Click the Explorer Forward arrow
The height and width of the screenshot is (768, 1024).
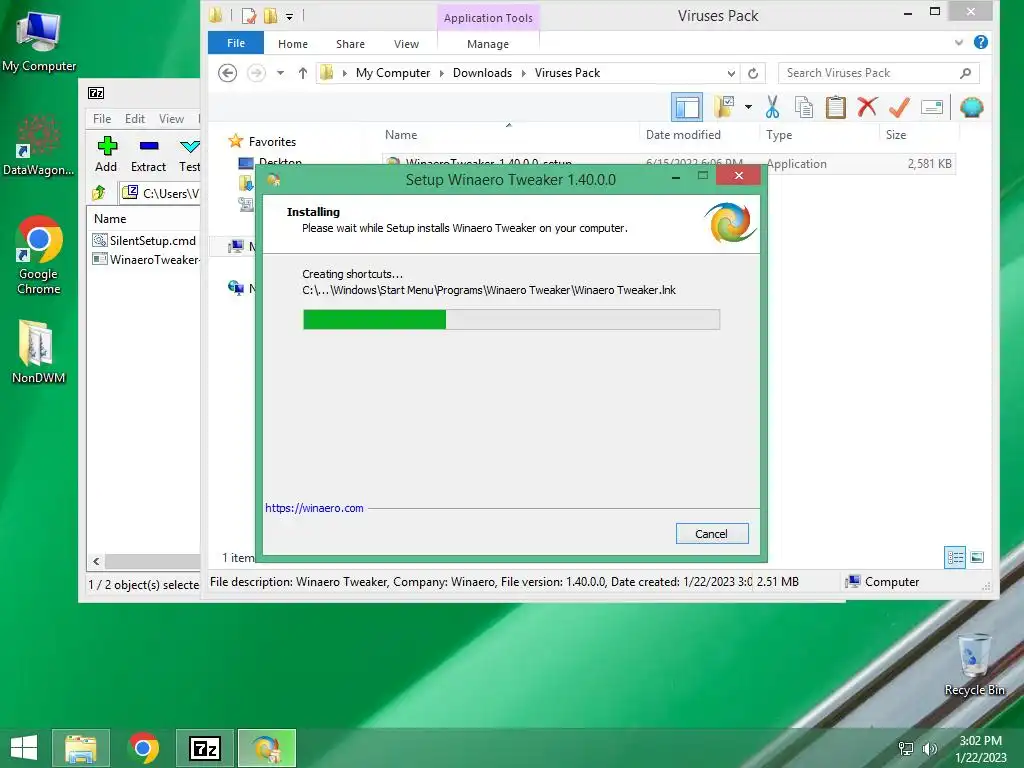point(256,72)
